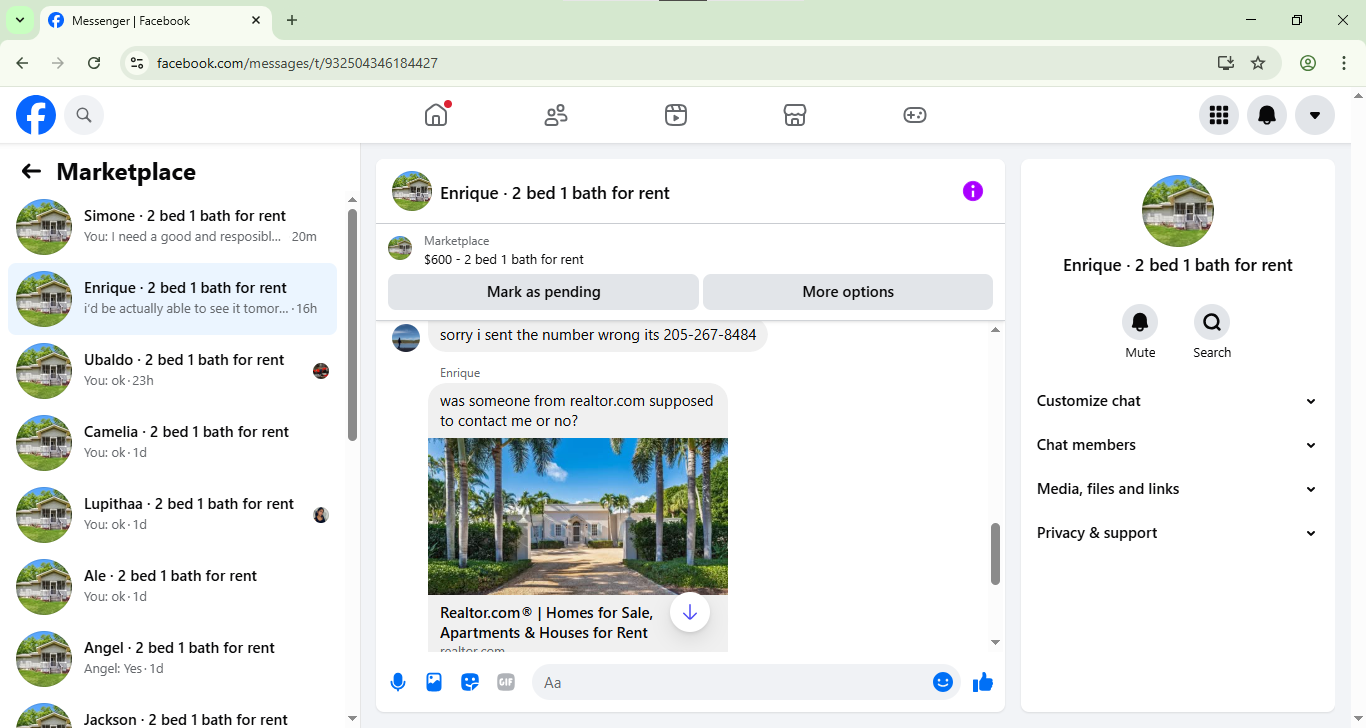Search in conversation with magnifier icon
This screenshot has height=728, width=1366.
[1212, 322]
